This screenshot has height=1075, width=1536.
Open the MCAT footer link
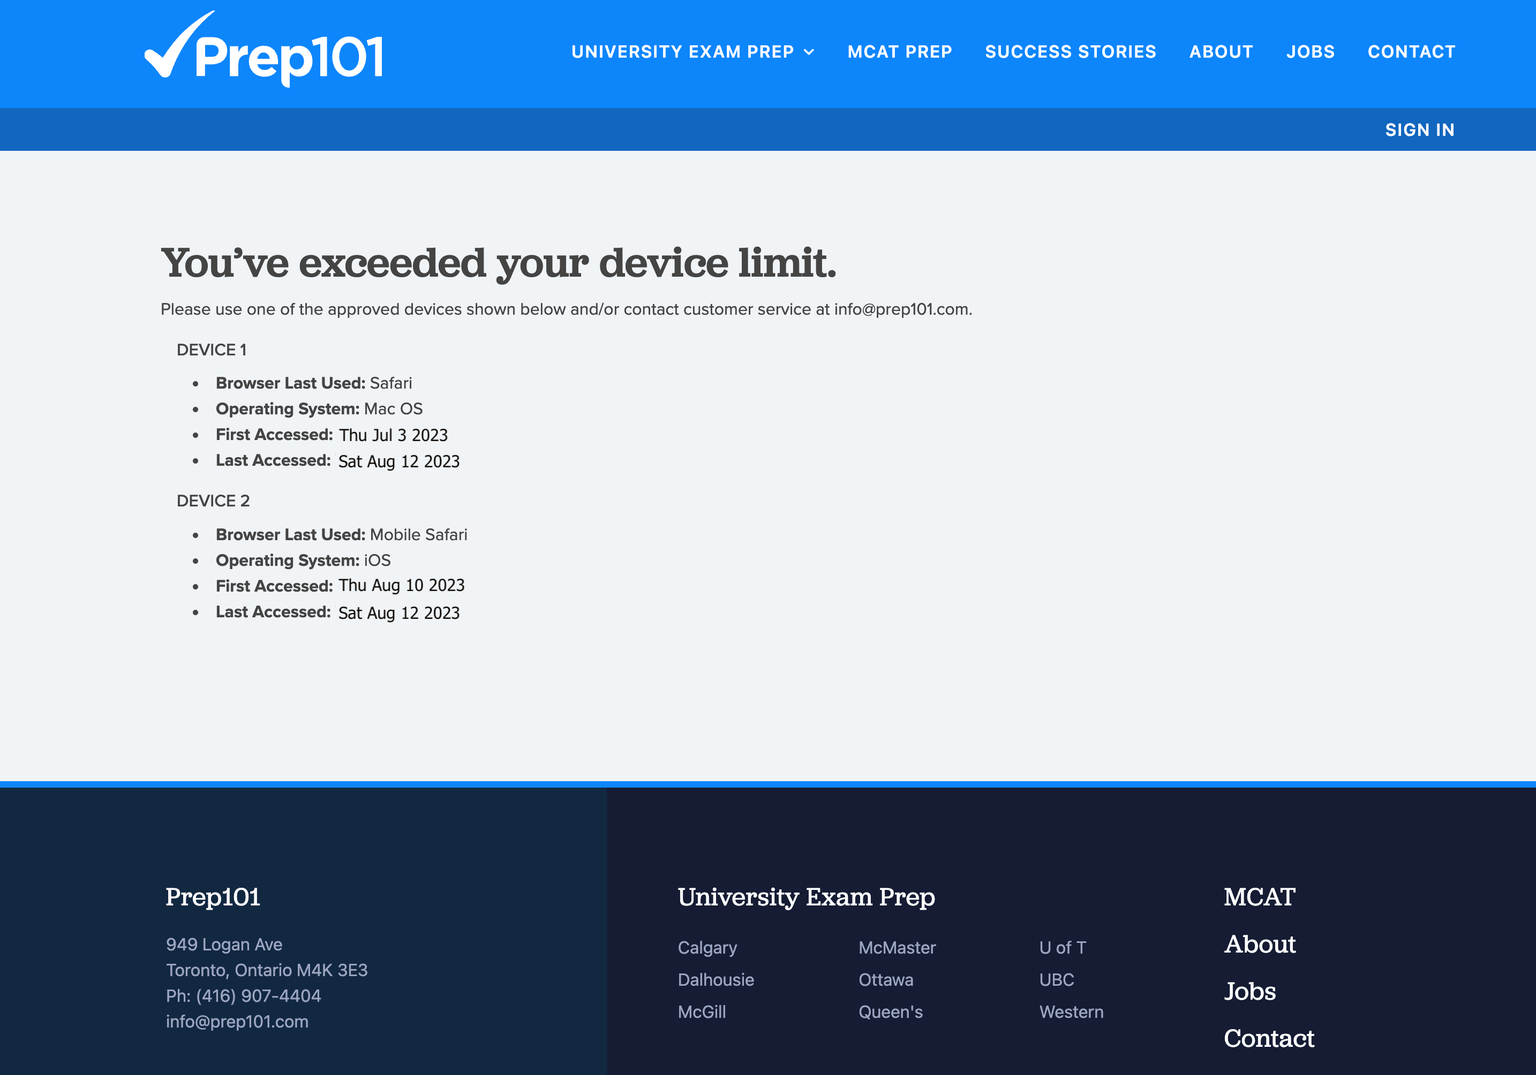[x=1259, y=897]
